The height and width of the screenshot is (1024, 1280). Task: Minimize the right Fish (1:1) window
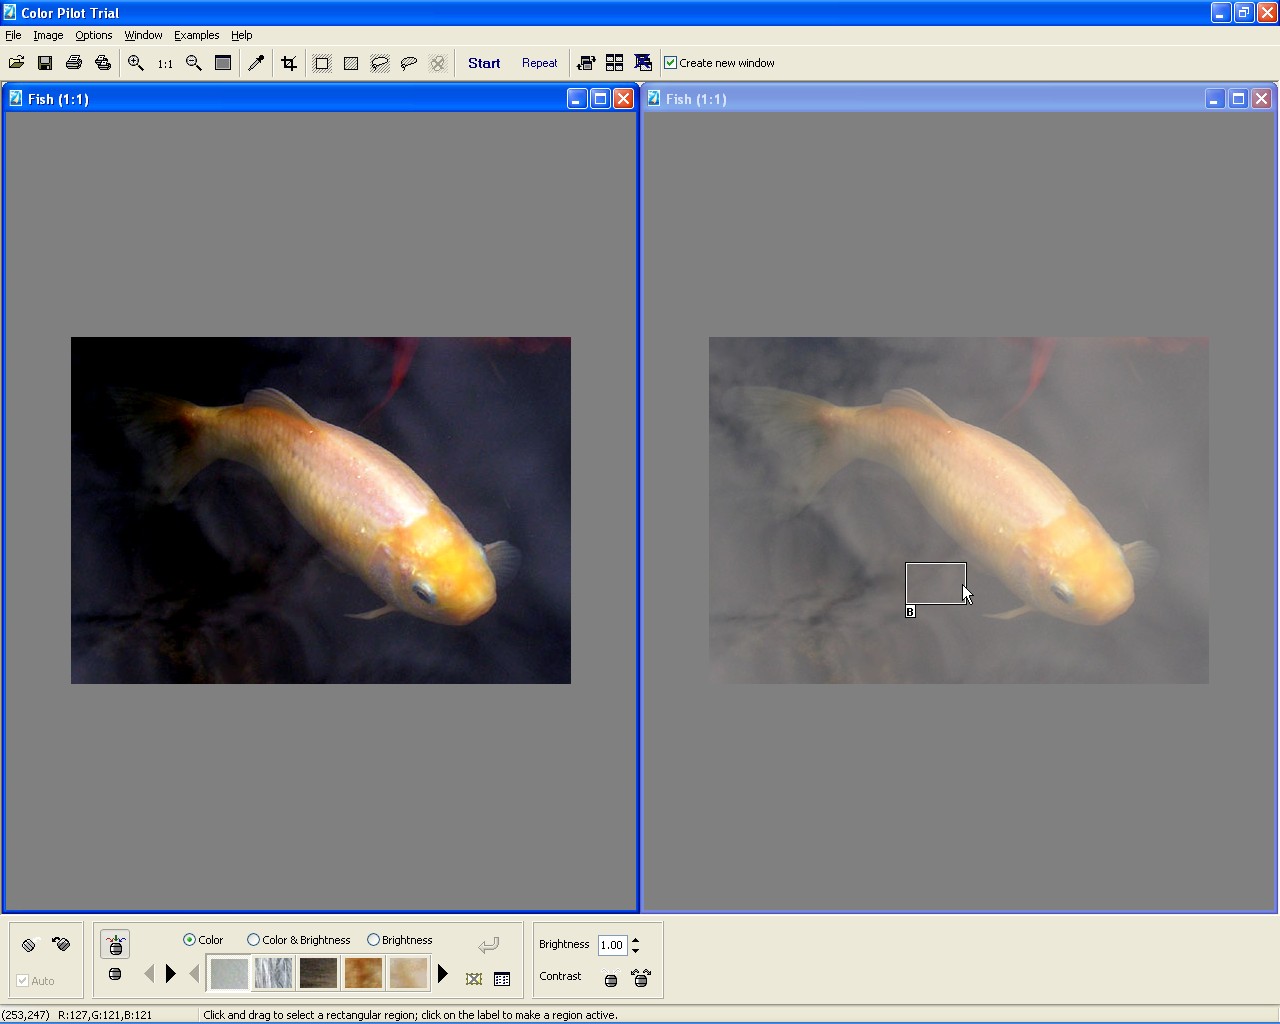click(x=1215, y=98)
